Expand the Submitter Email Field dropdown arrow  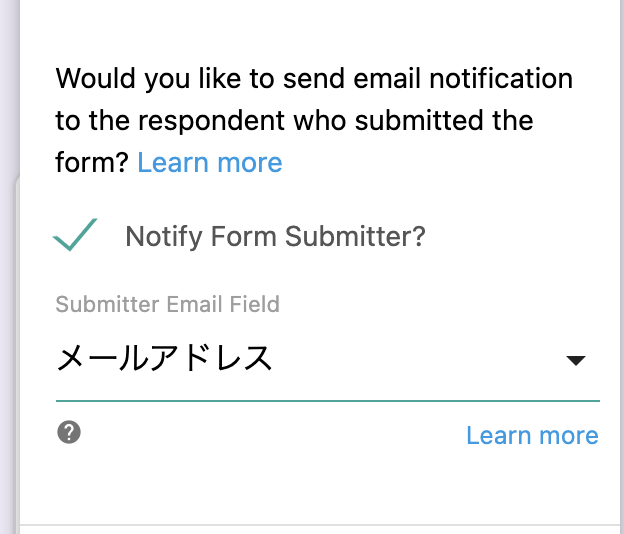576,360
